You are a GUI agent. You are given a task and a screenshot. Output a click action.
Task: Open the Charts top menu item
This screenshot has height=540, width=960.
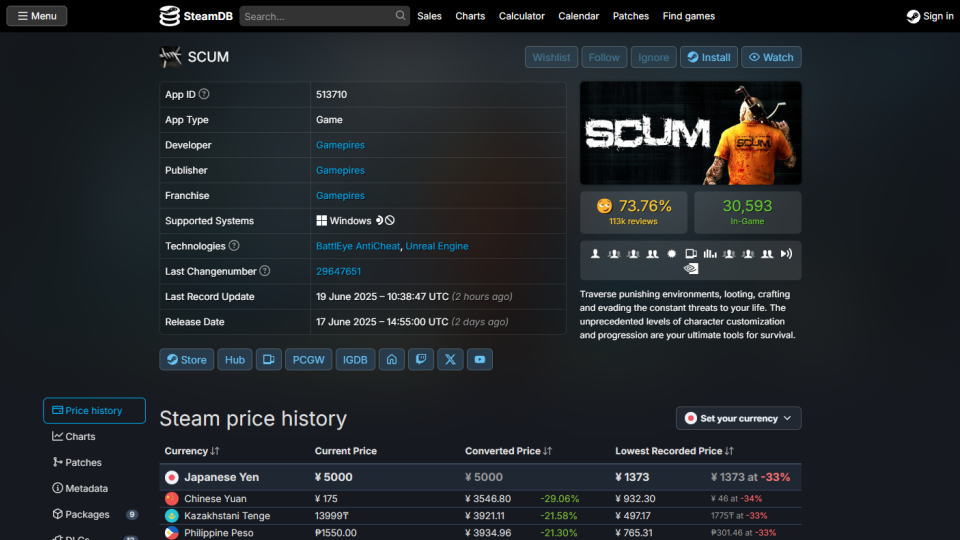point(470,16)
